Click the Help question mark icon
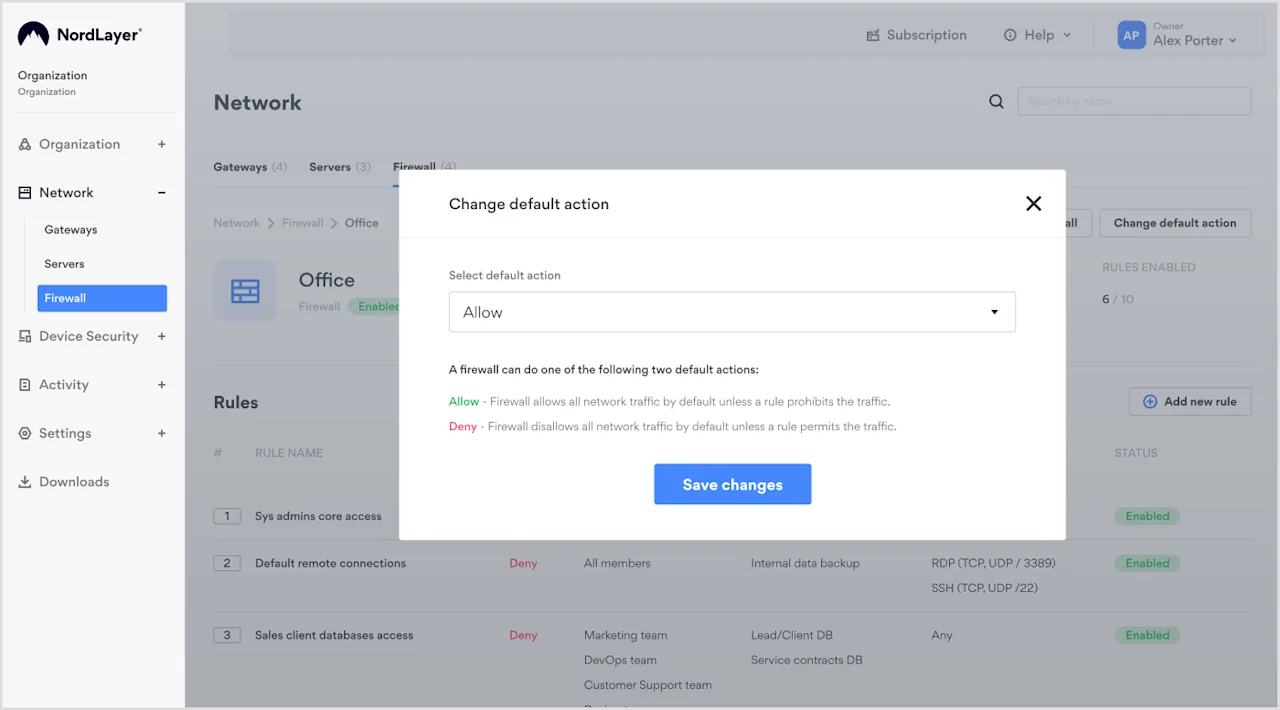The width and height of the screenshot is (1280, 710). tap(1010, 34)
